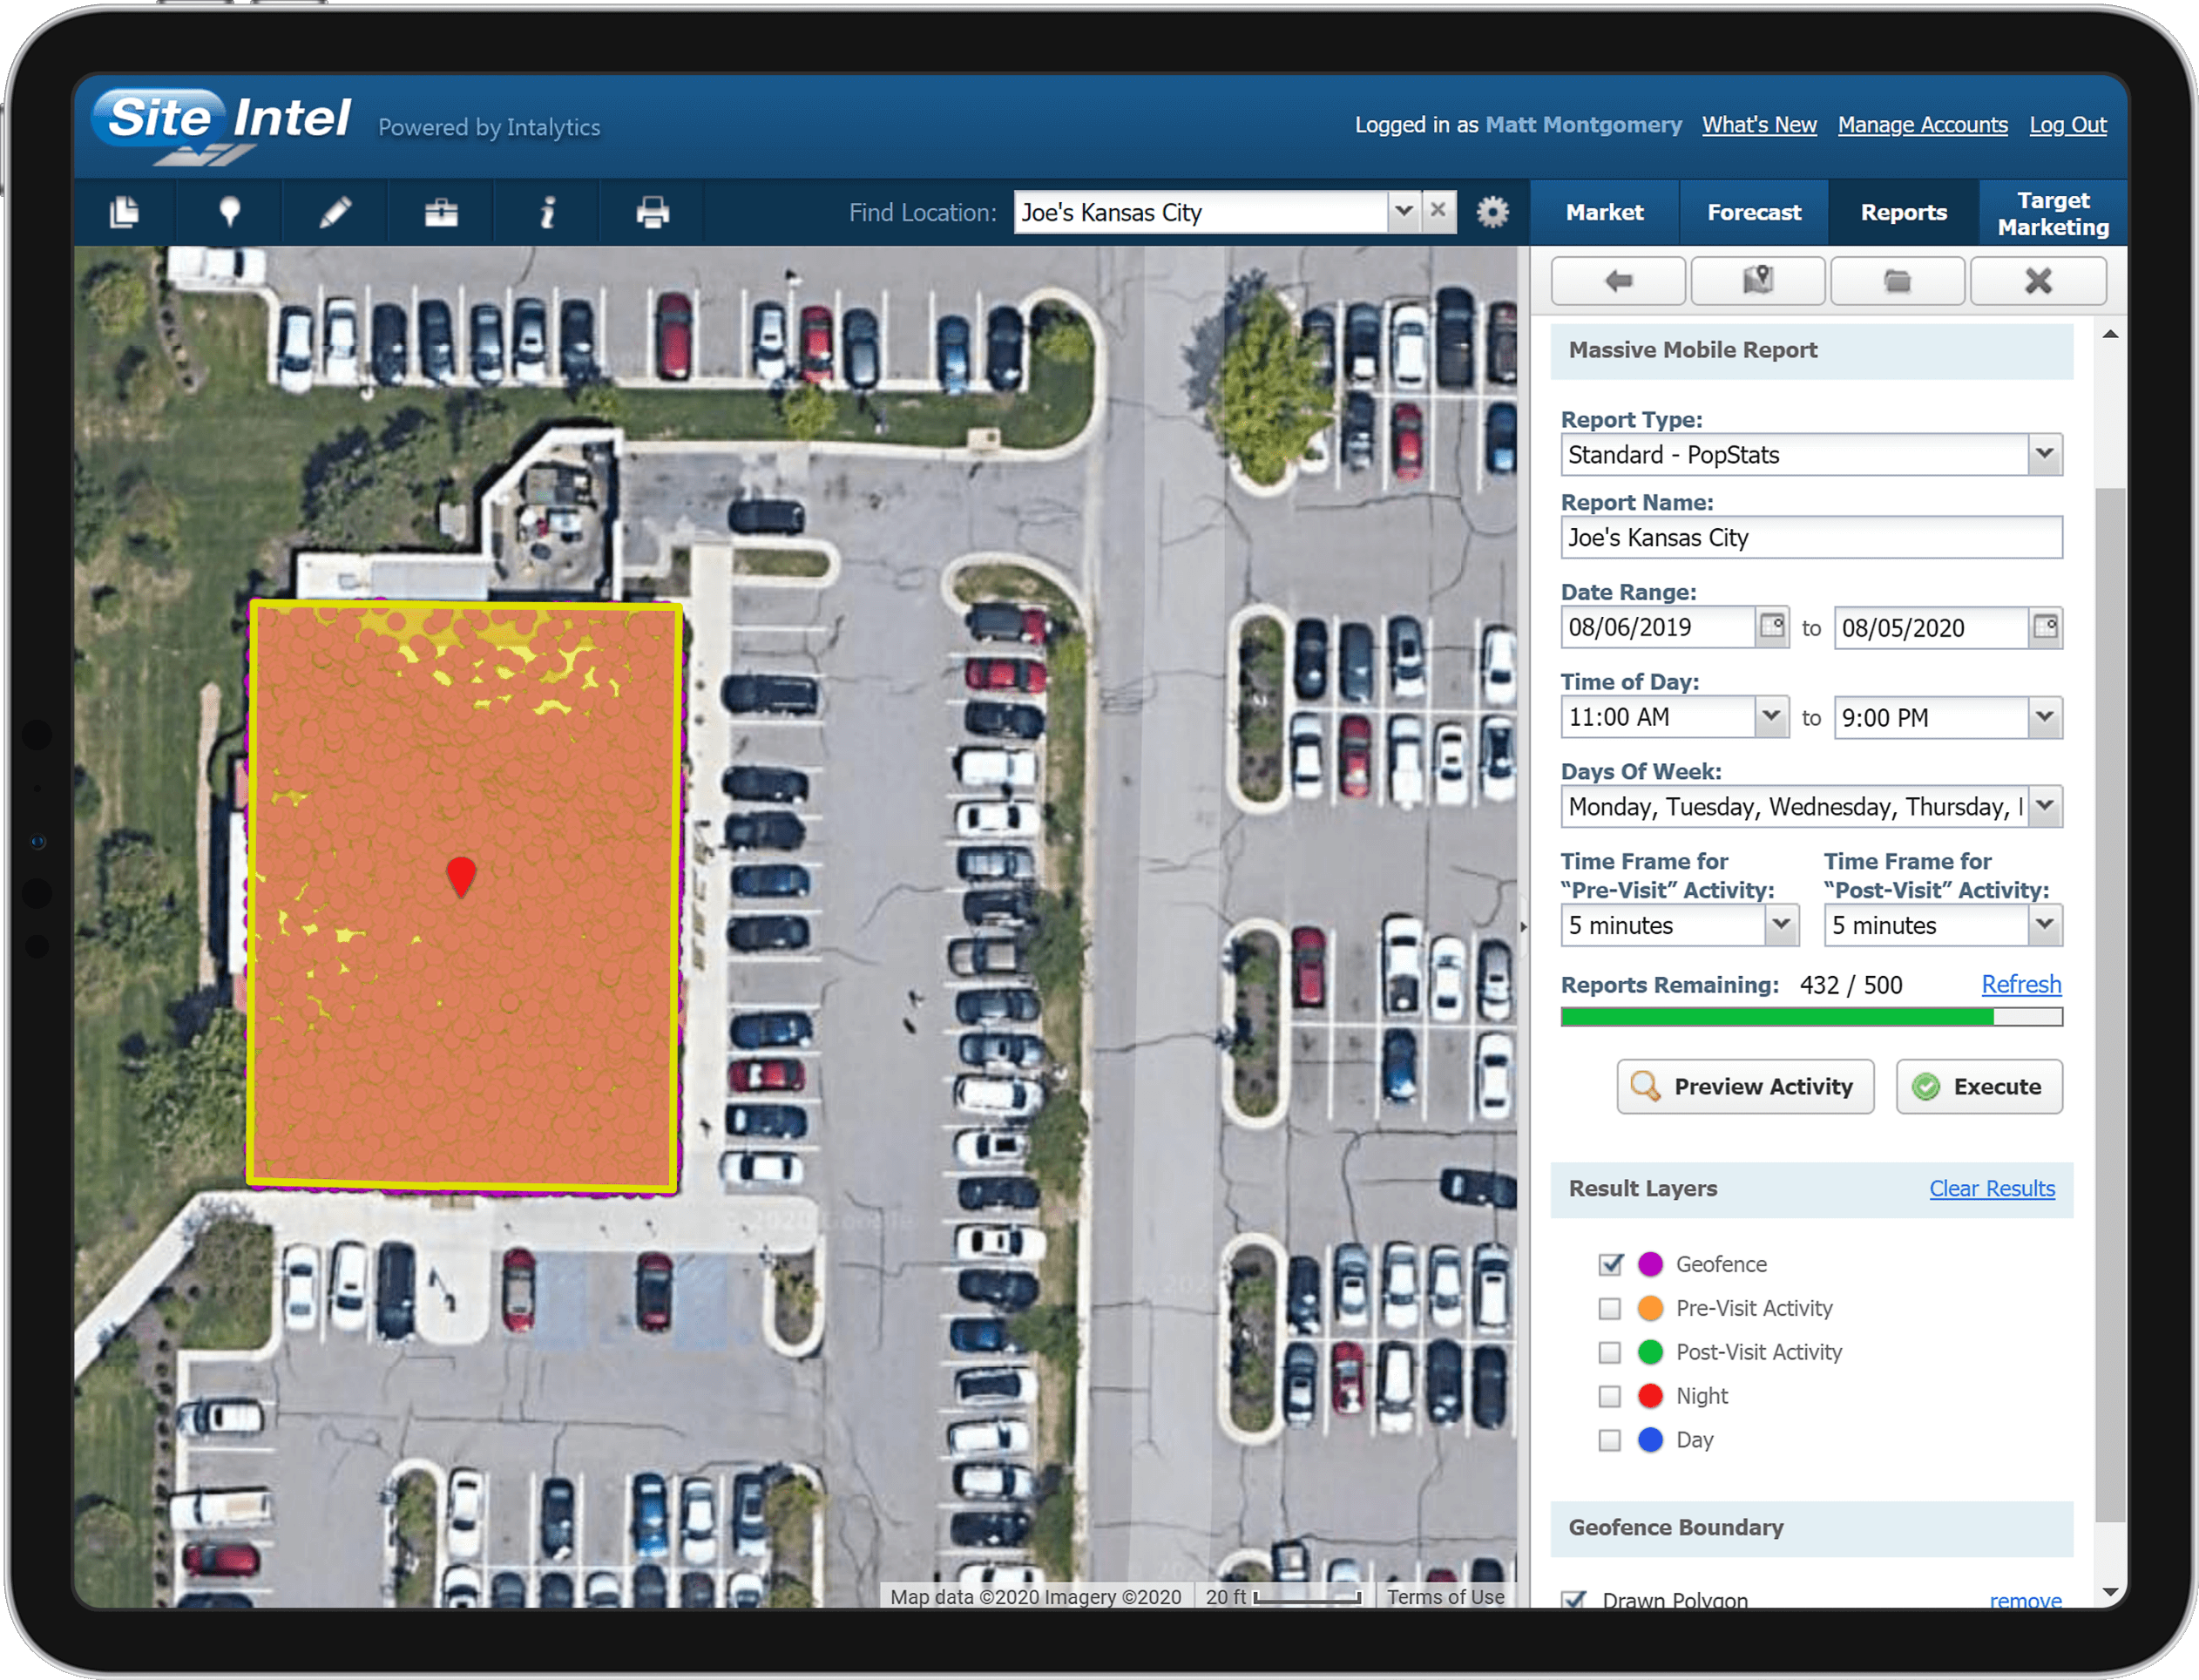The width and height of the screenshot is (2199, 1680).
Task: Click the purple Geofence color swatch
Action: point(1651,1264)
